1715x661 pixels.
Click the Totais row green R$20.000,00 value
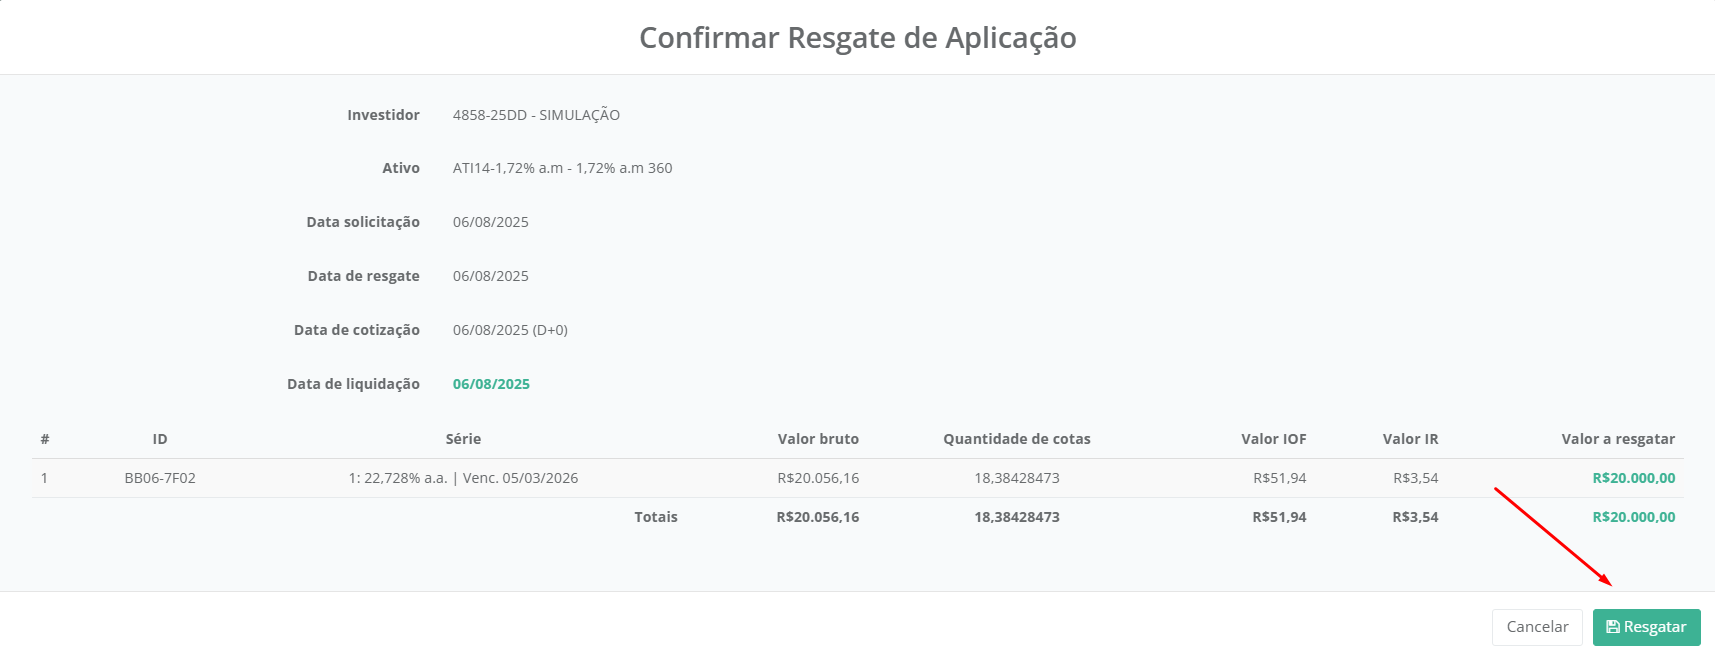[x=1633, y=517]
